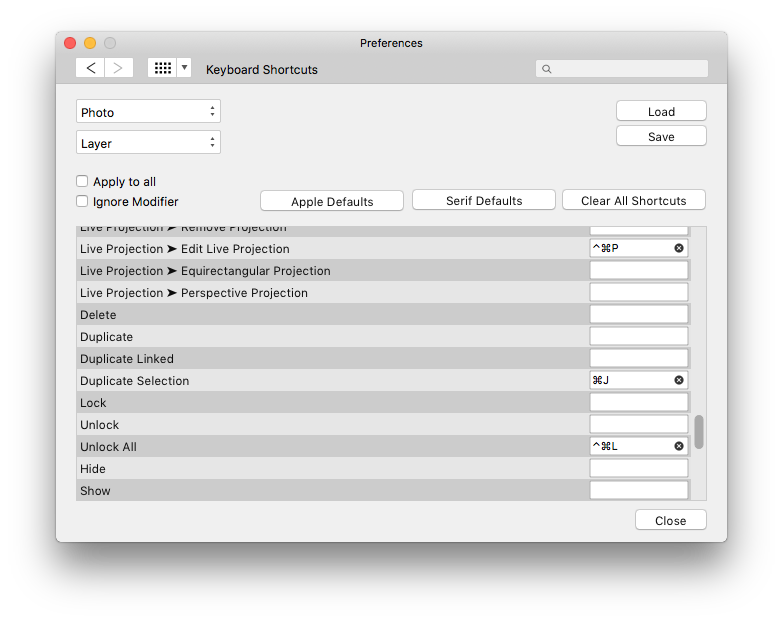Select the Edit Live Projection row label
This screenshot has height=622, width=783.
point(185,249)
